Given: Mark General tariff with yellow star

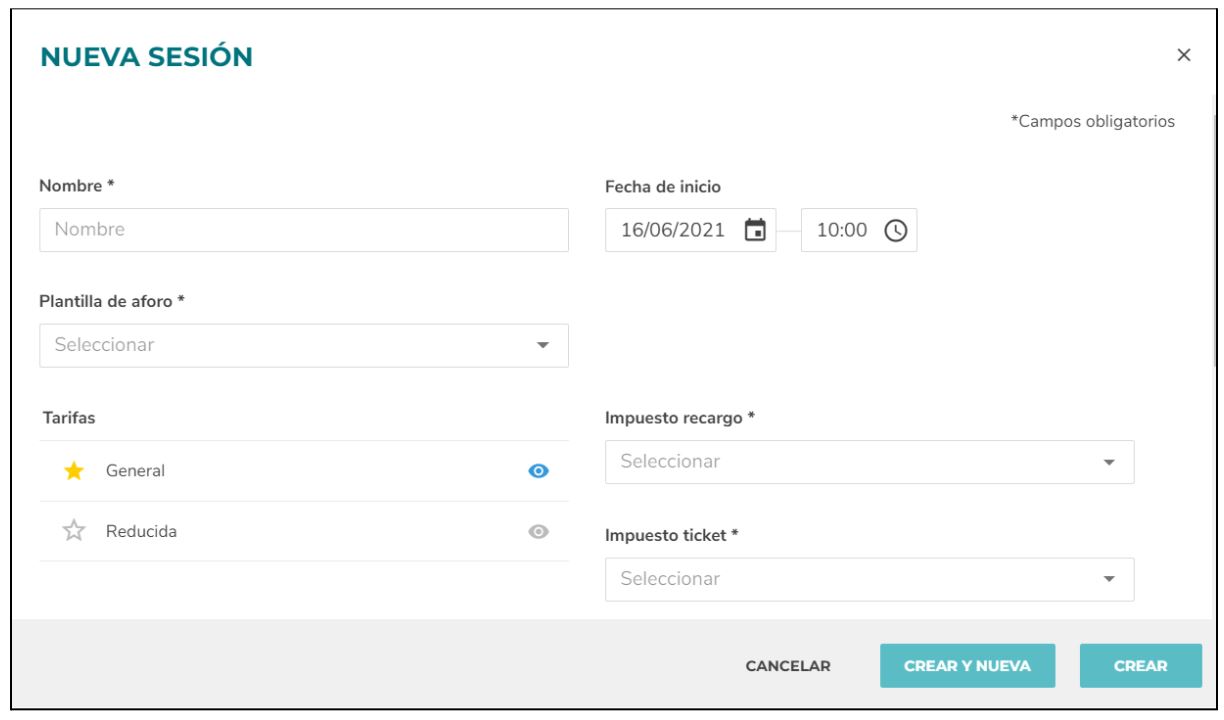Looking at the screenshot, I should point(74,471).
